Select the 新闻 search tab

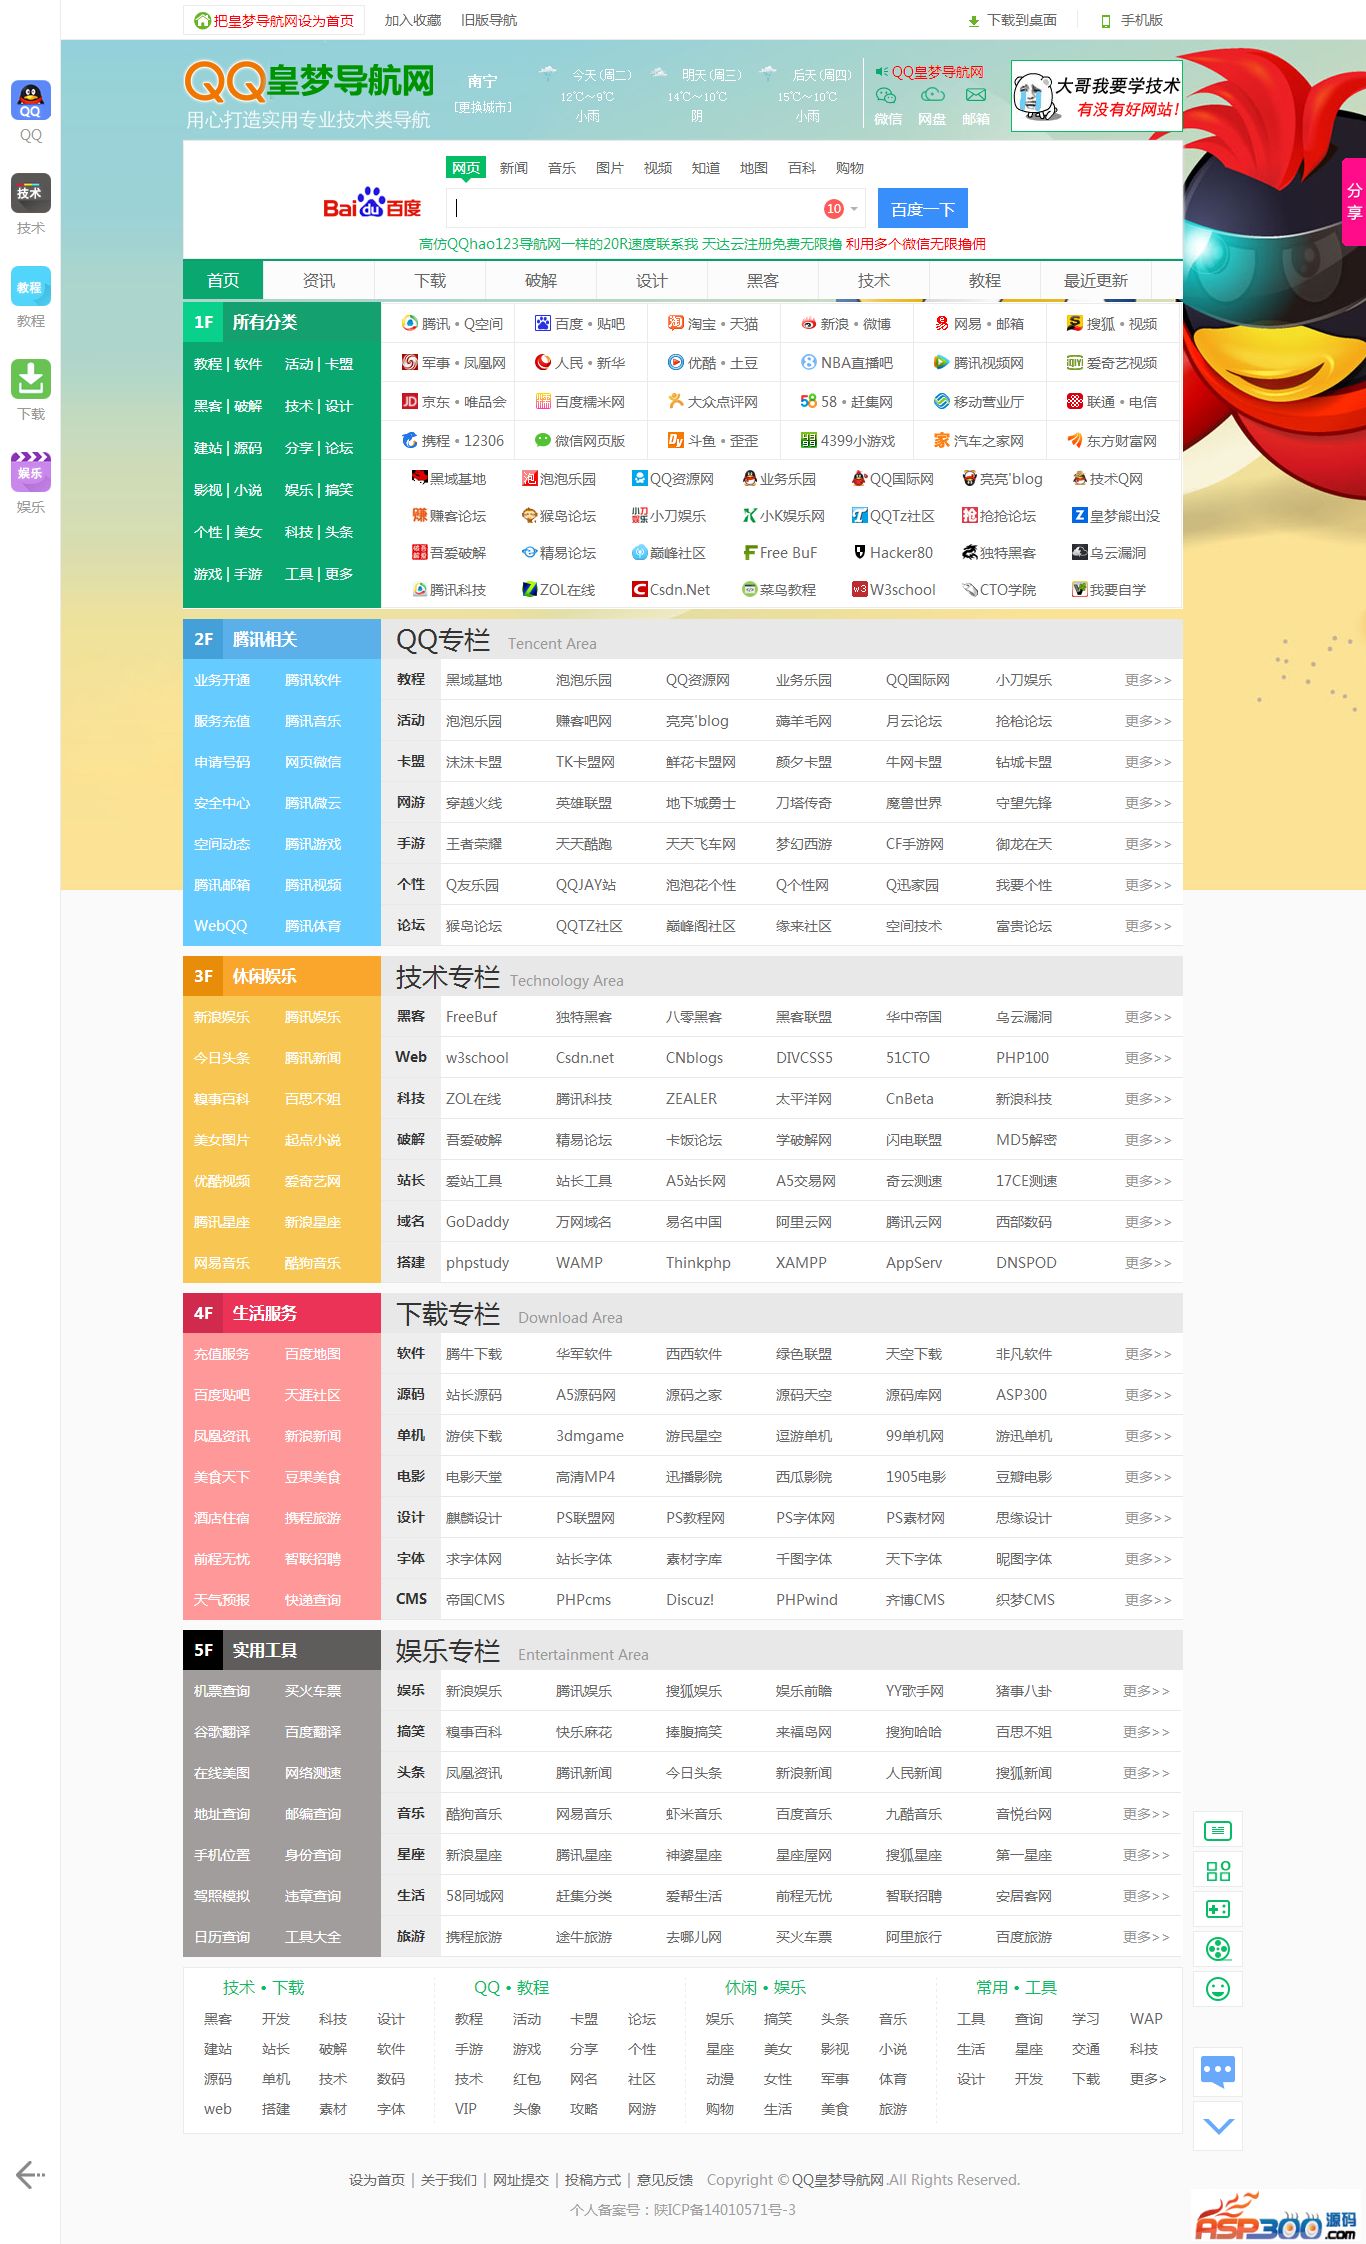click(514, 168)
